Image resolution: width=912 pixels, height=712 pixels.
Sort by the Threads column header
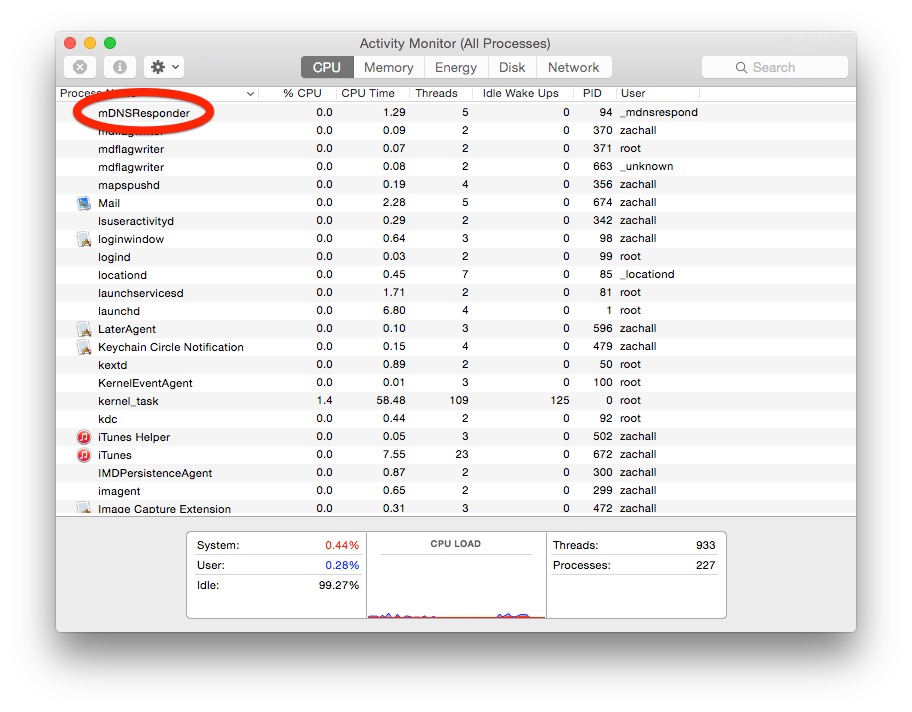tap(436, 93)
